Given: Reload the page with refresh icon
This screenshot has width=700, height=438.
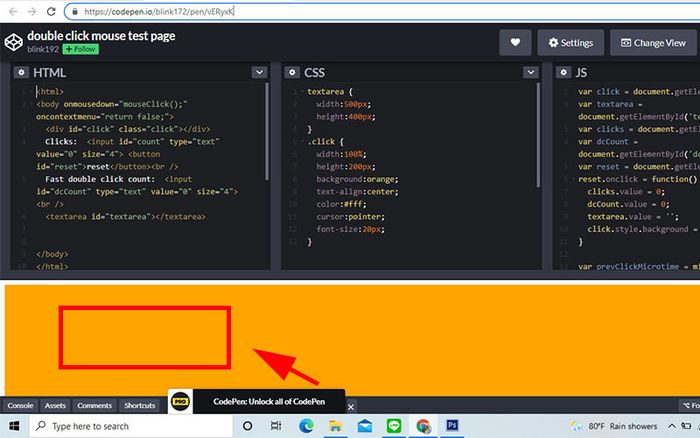Looking at the screenshot, I should pos(51,12).
